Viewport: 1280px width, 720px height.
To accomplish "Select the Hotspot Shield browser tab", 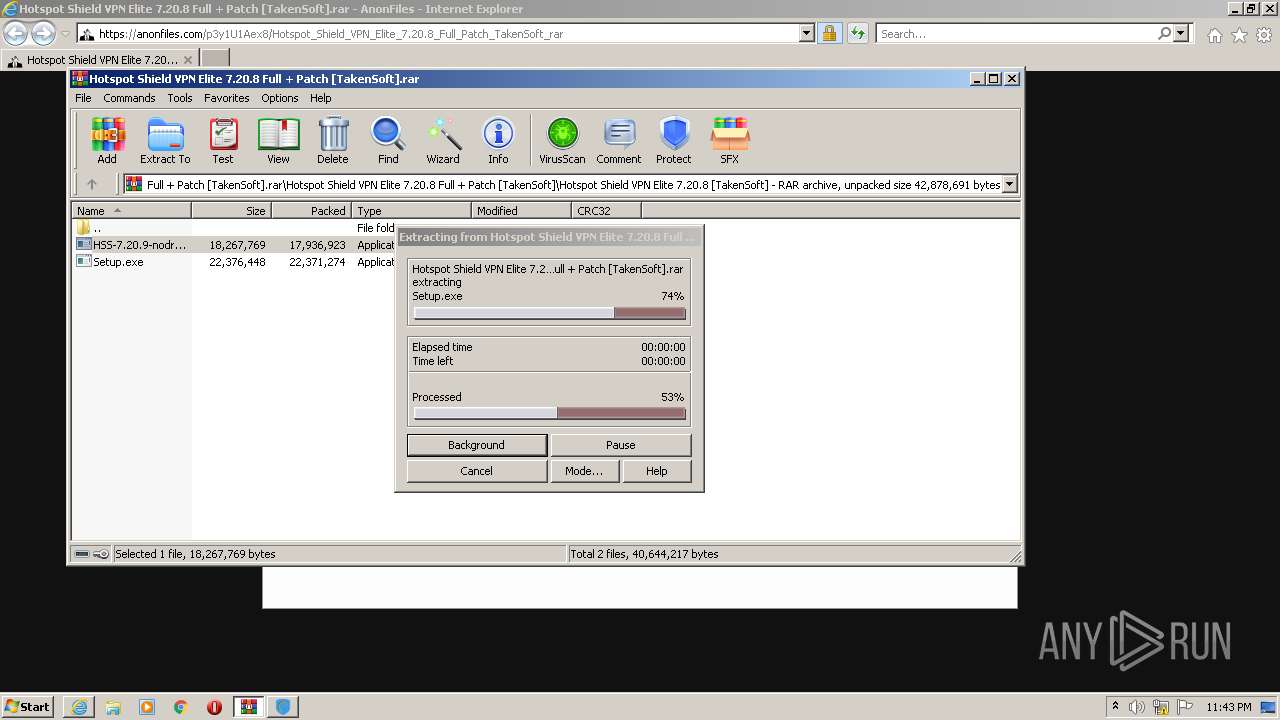I will pyautogui.click(x=99, y=60).
